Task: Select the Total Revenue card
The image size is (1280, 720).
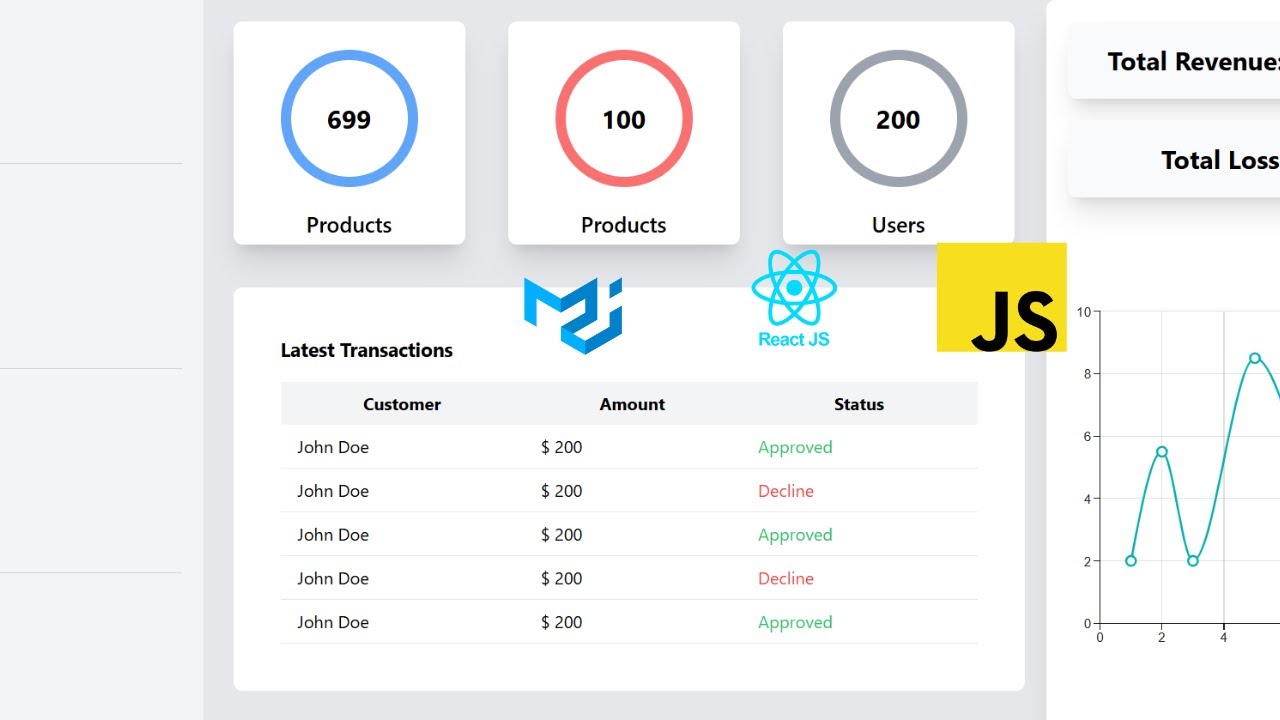Action: [x=1174, y=61]
